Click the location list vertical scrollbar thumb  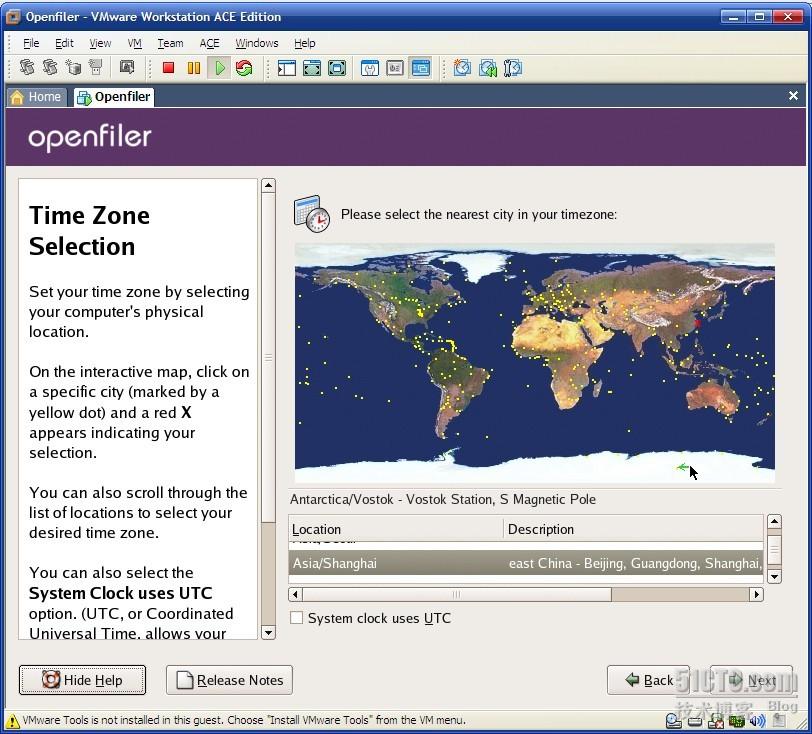pos(774,550)
